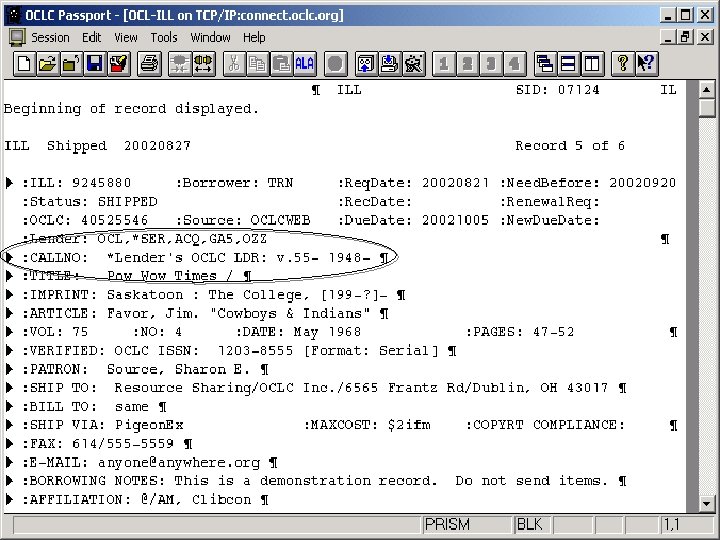
Task: Click the ALA character set icon
Action: pos(304,64)
